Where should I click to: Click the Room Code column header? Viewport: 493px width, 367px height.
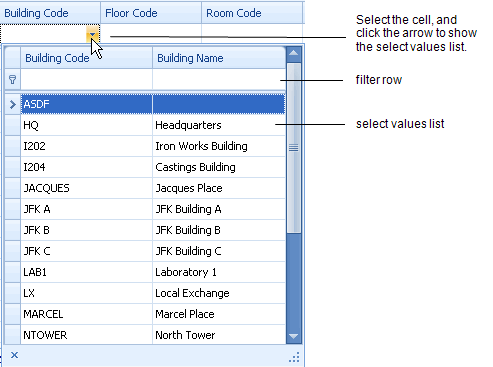[252, 13]
